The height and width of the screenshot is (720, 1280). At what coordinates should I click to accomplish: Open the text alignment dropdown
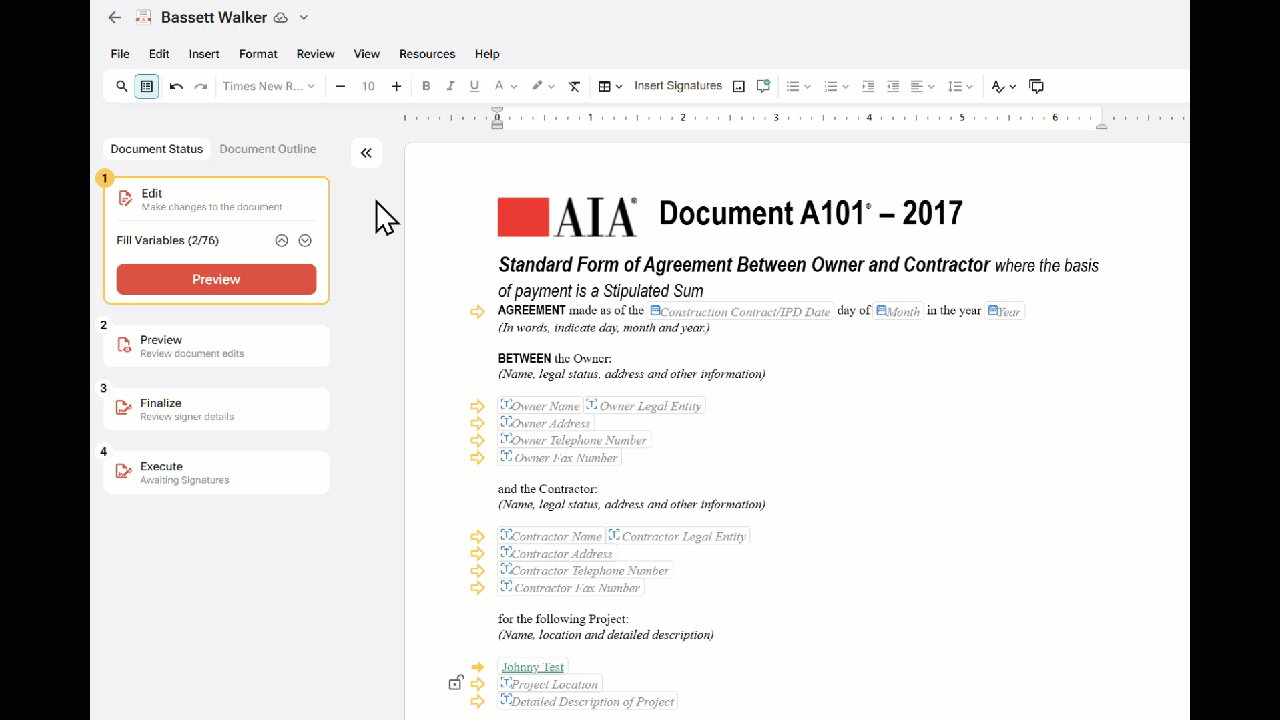tap(922, 87)
